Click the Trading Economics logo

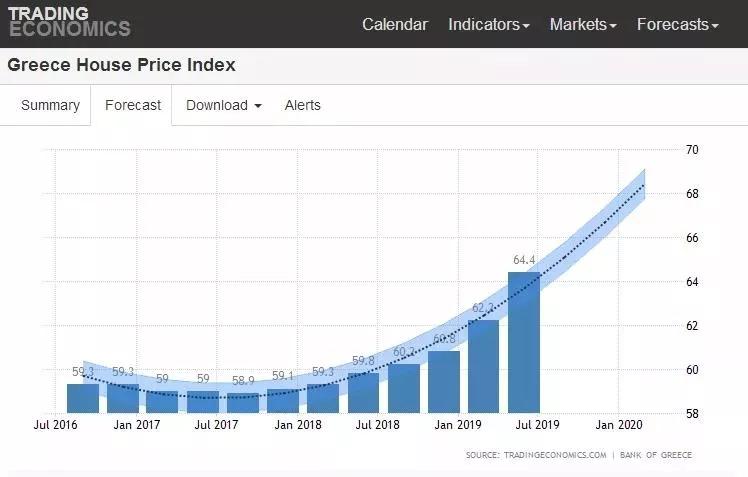67,22
